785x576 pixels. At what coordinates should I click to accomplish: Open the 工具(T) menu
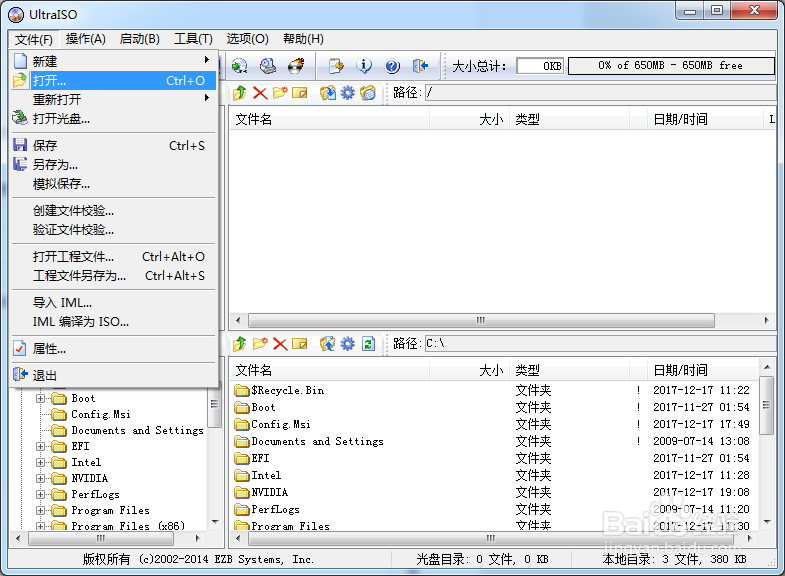coord(193,39)
